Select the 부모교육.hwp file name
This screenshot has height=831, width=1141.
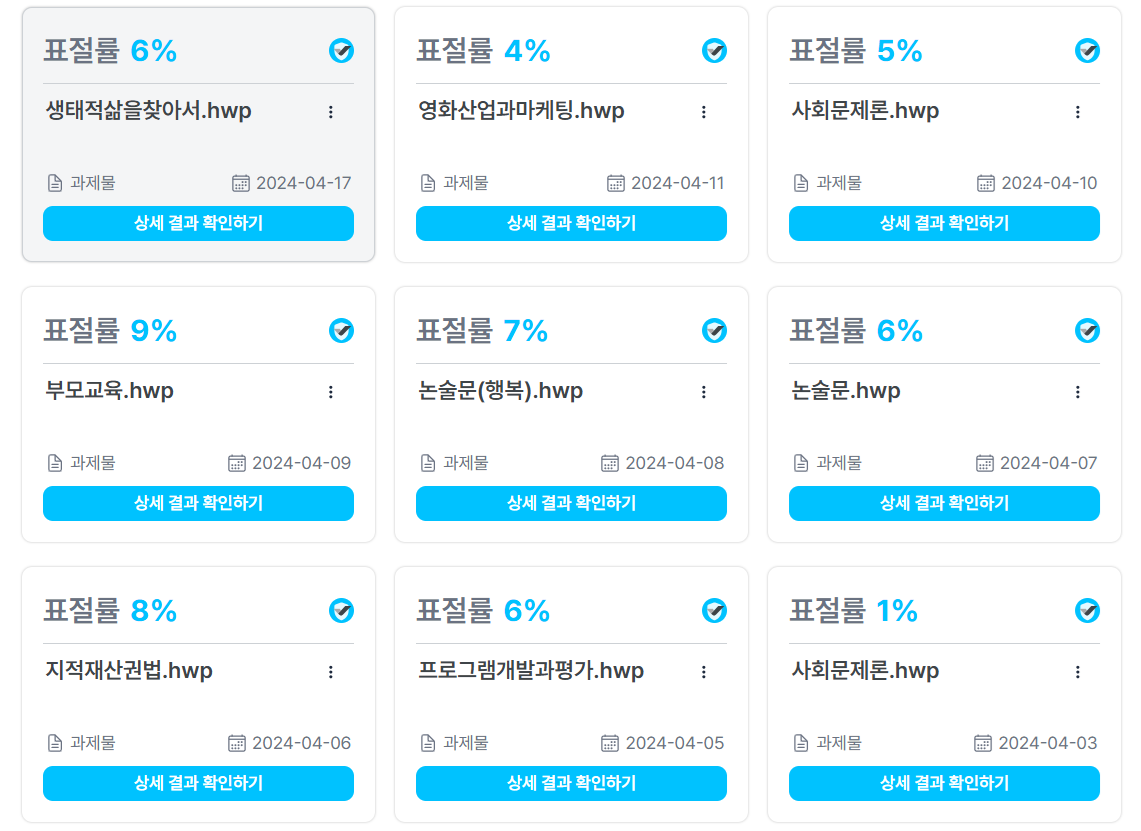(110, 391)
